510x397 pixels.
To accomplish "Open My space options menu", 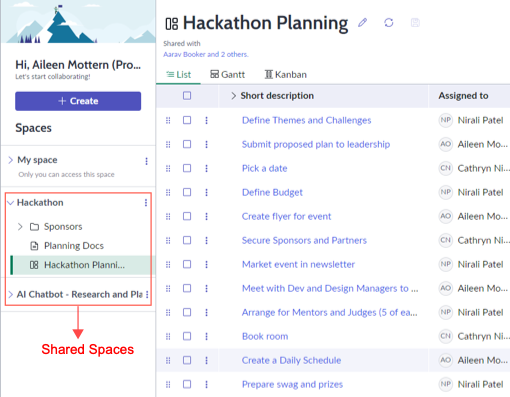I will coord(146,161).
